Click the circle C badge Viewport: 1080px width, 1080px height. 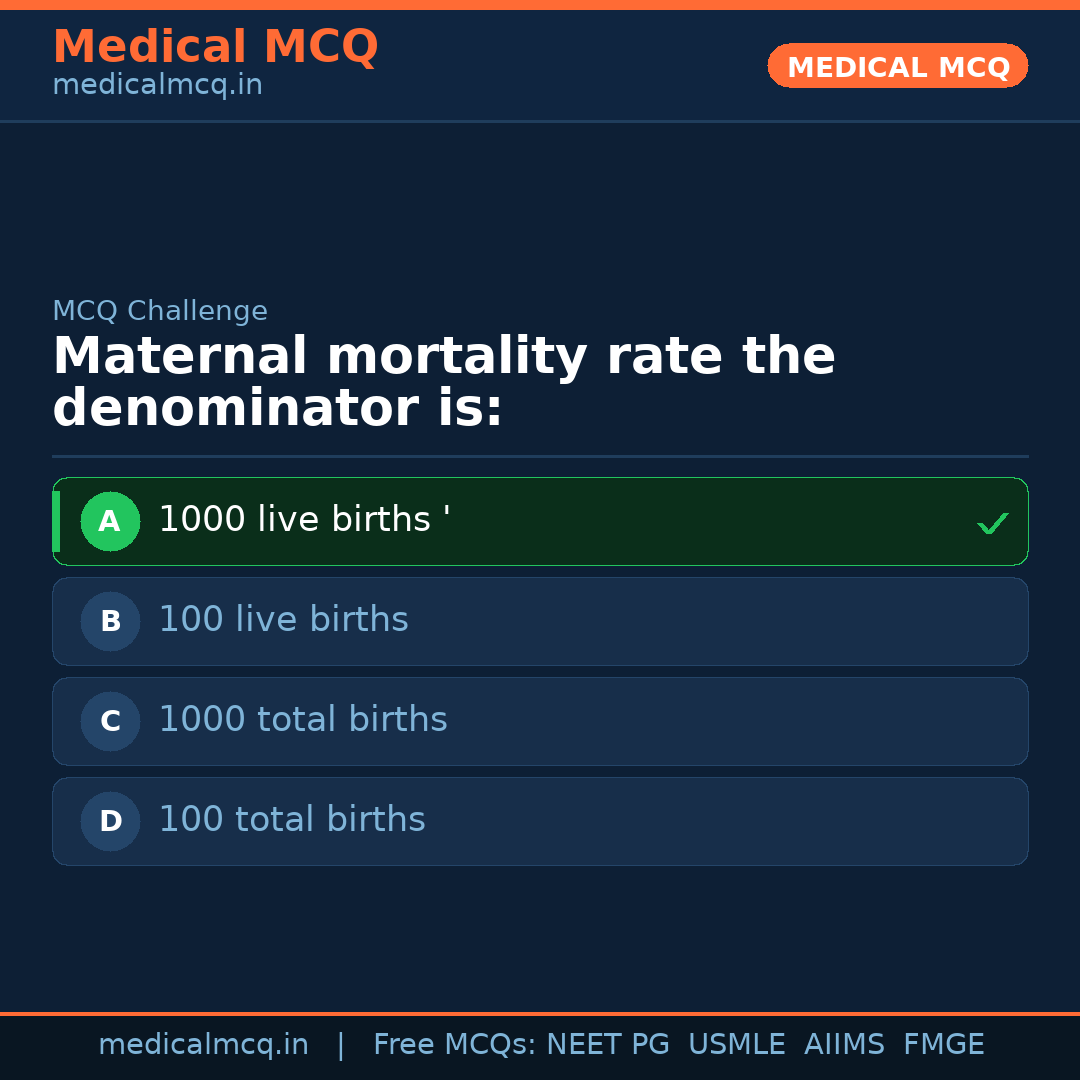pos(110,721)
